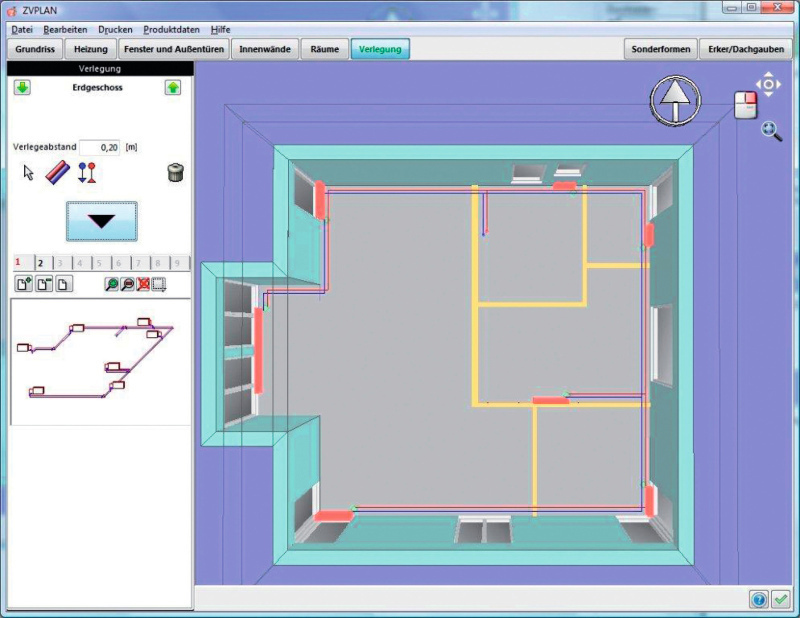Open the Bearbeiten menu
This screenshot has height=618, width=800.
pyautogui.click(x=65, y=30)
